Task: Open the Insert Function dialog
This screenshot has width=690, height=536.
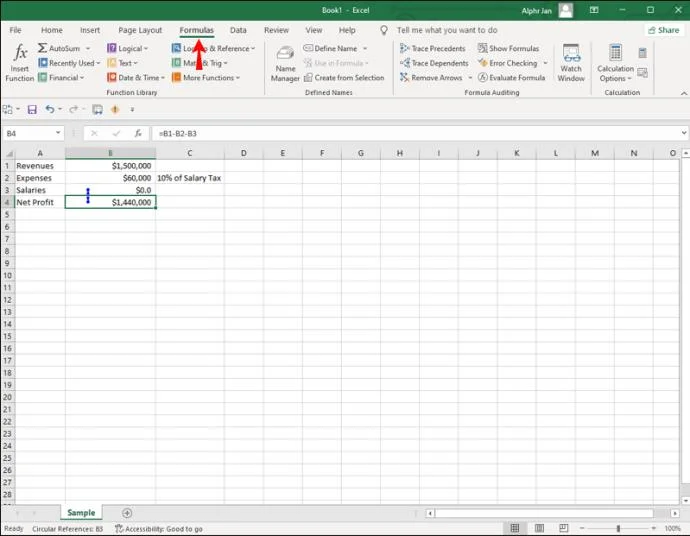Action: click(x=20, y=63)
